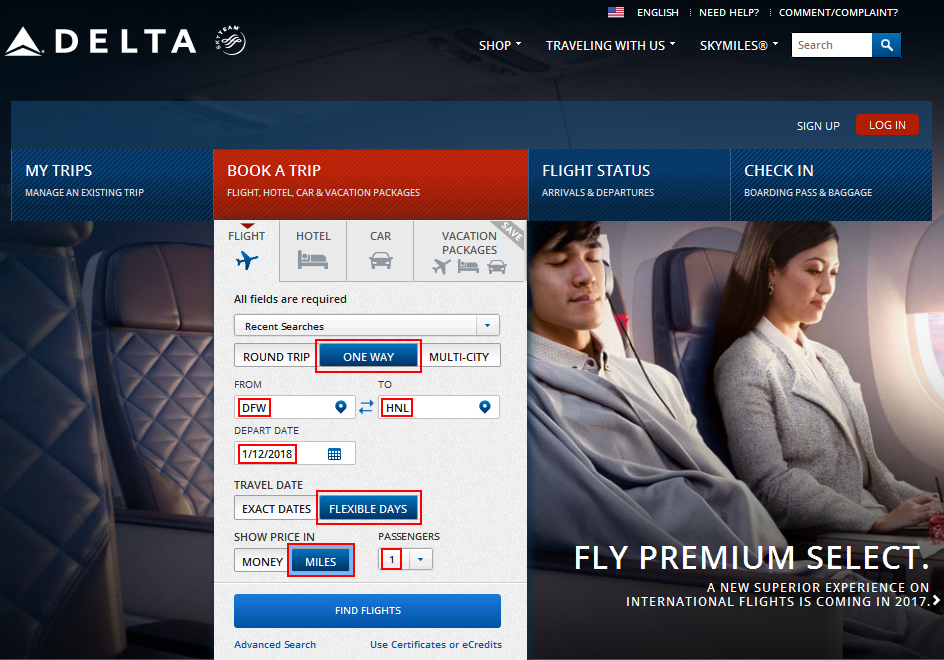Screen dimensions: 944x660
Task: Open the depart date calendar icon
Action: 334,454
